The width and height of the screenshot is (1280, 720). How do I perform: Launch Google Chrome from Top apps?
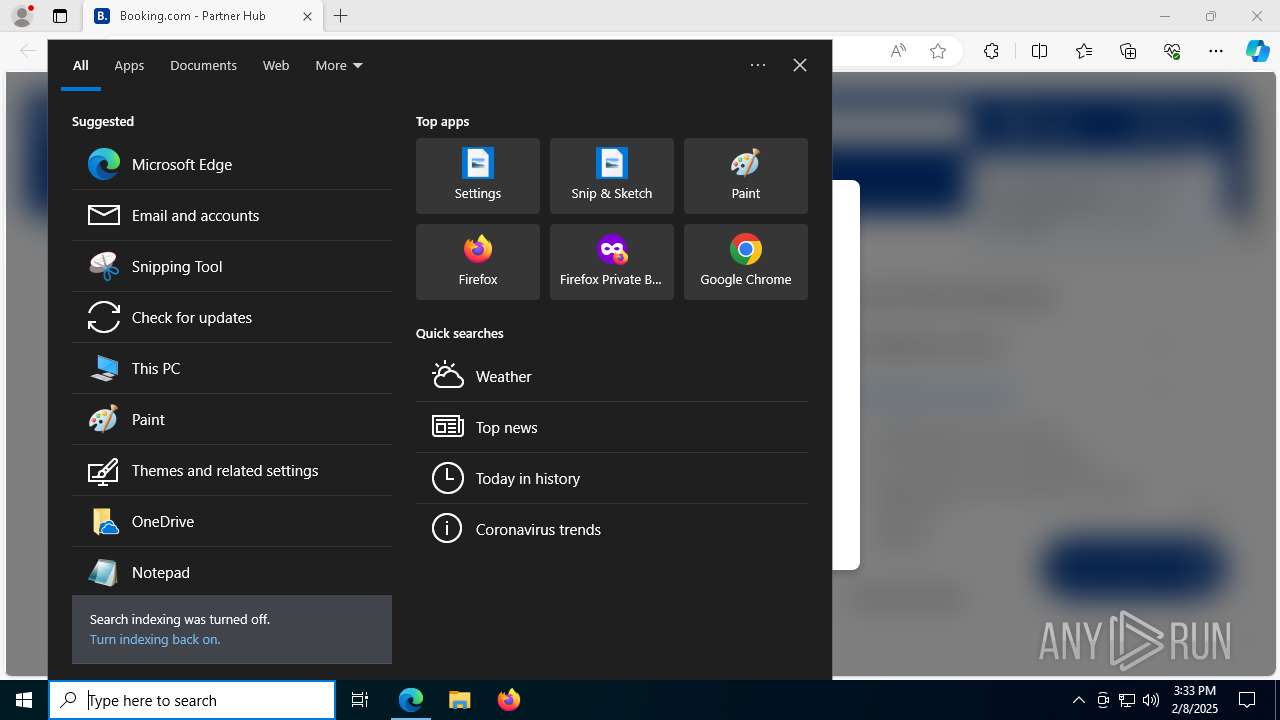point(746,262)
